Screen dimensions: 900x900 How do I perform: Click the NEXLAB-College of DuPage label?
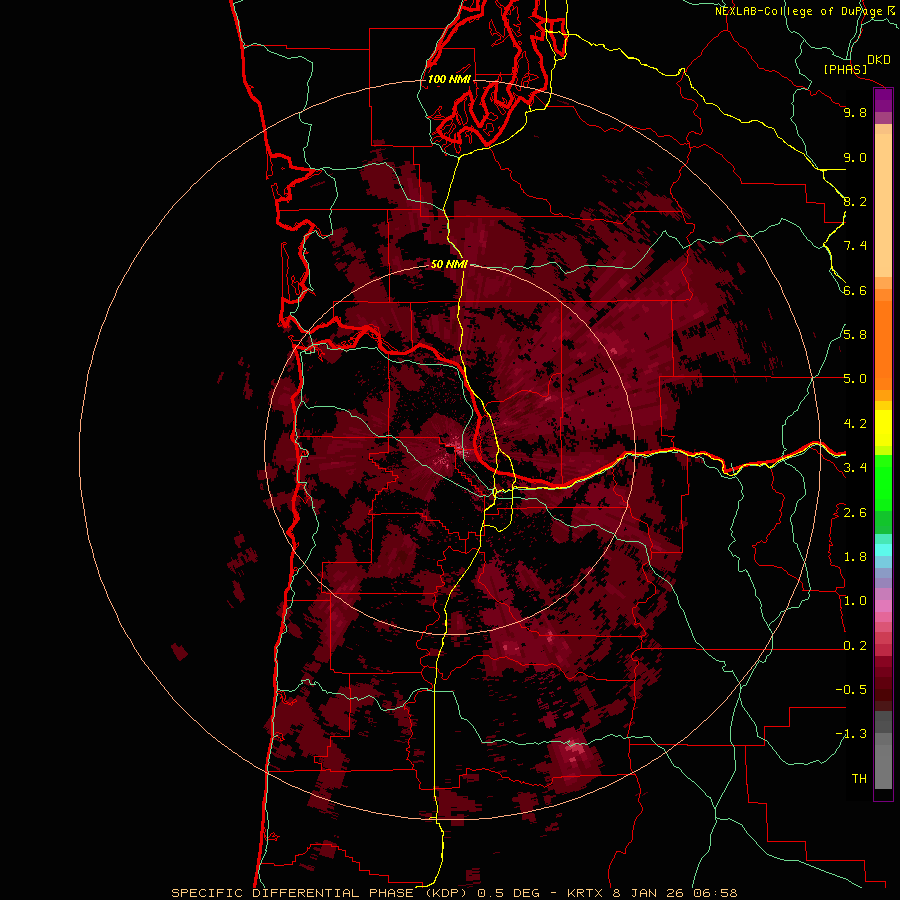[x=798, y=11]
